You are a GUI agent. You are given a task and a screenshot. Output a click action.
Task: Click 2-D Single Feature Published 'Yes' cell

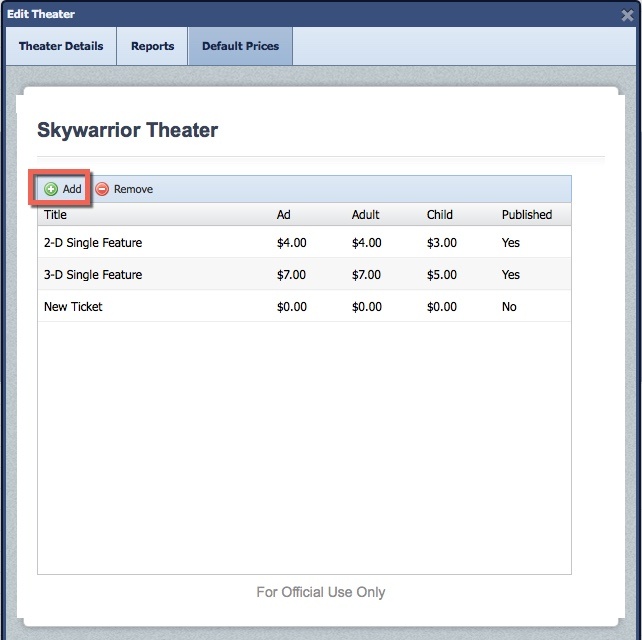click(x=511, y=242)
